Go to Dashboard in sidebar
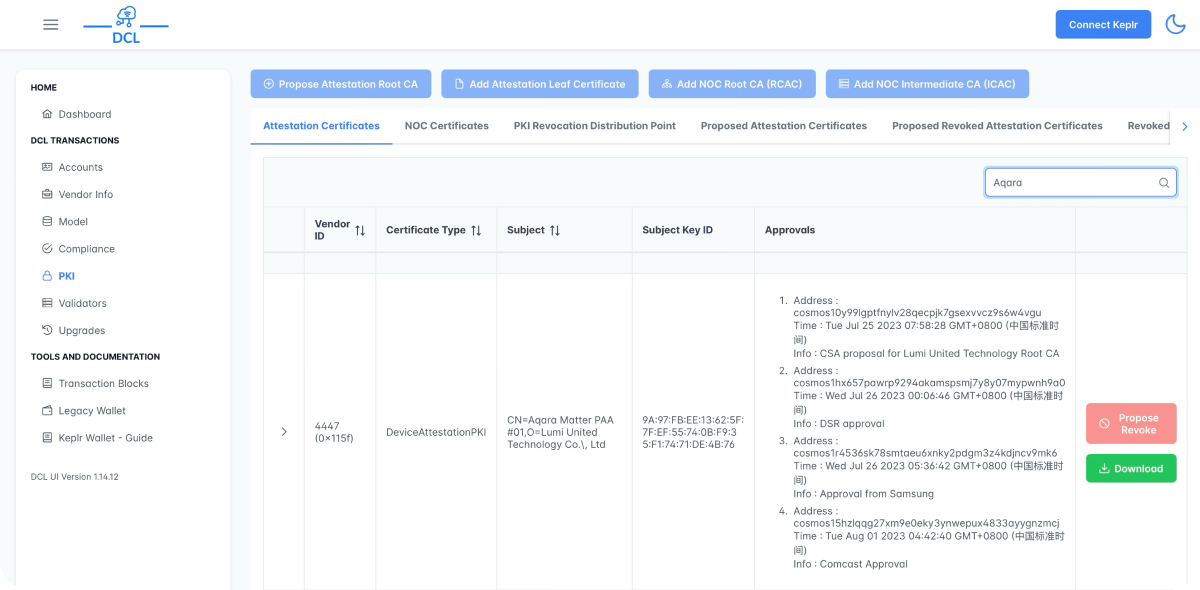1200x590 pixels. [84, 114]
